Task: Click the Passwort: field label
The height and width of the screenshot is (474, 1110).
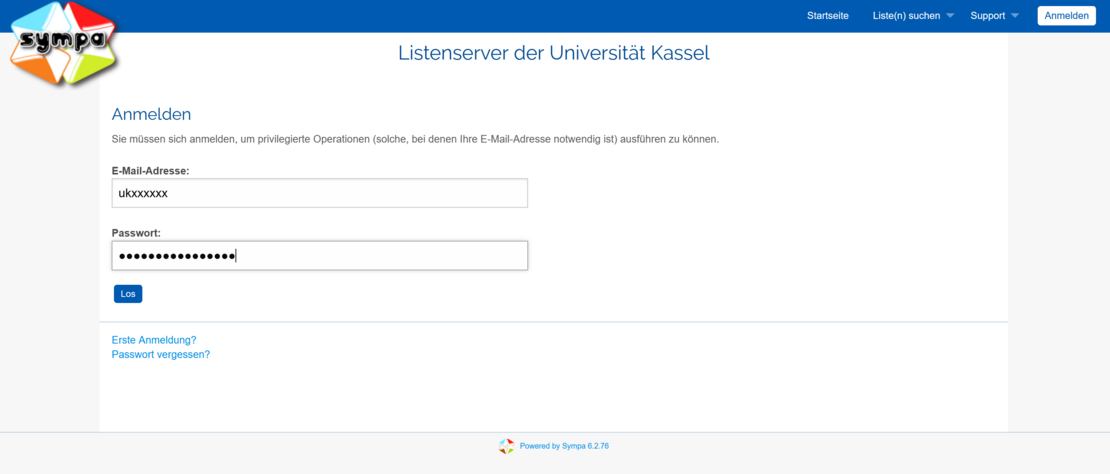Action: [x=137, y=233]
